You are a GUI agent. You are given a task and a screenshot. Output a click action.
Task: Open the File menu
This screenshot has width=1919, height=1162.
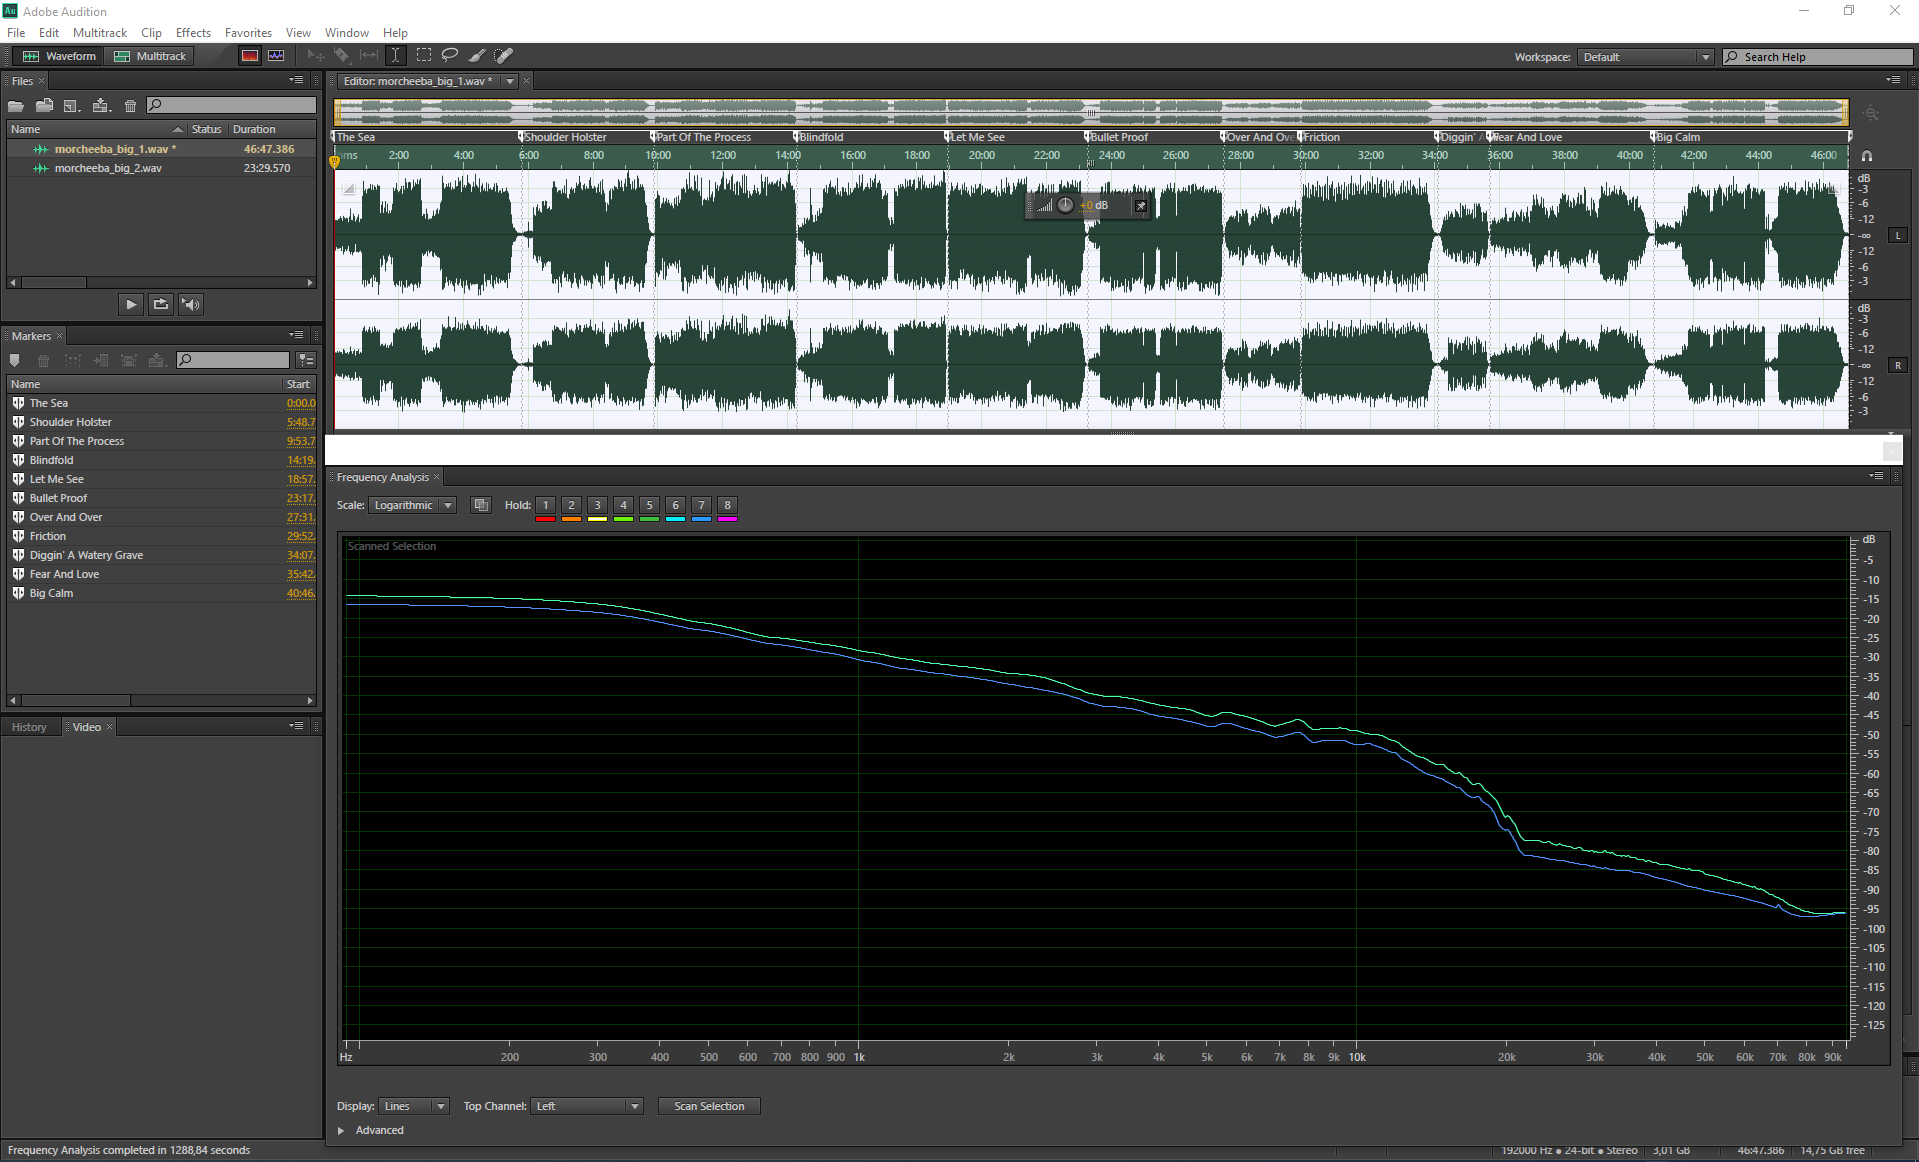tap(16, 33)
